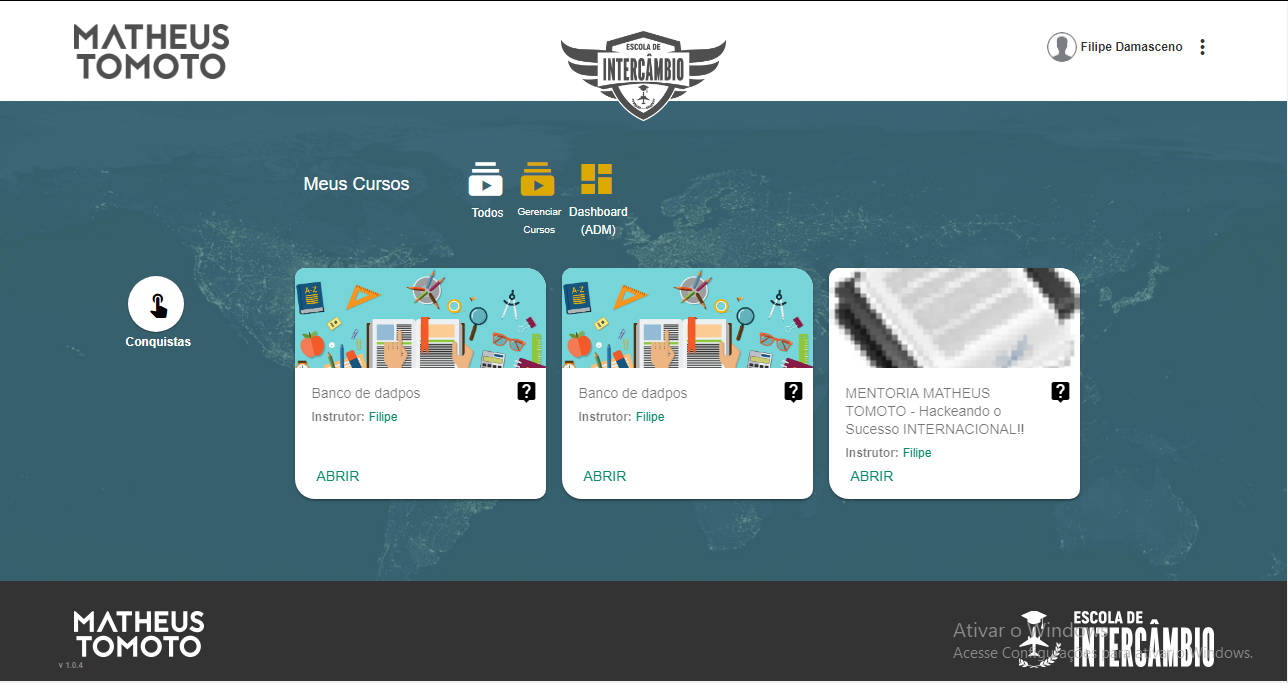Open the Todos courses icon
Screen dimensions: 1288x683
[x=486, y=181]
